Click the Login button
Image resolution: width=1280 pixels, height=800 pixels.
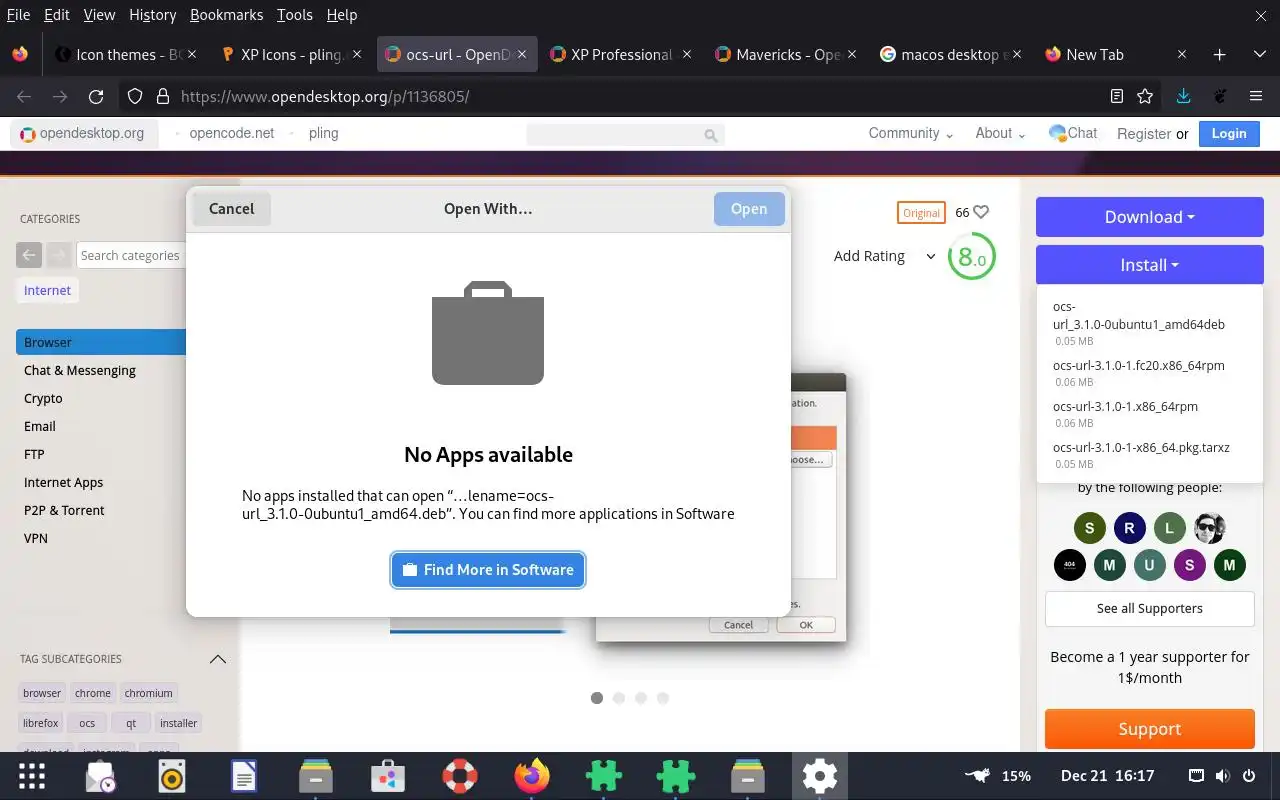click(1229, 133)
